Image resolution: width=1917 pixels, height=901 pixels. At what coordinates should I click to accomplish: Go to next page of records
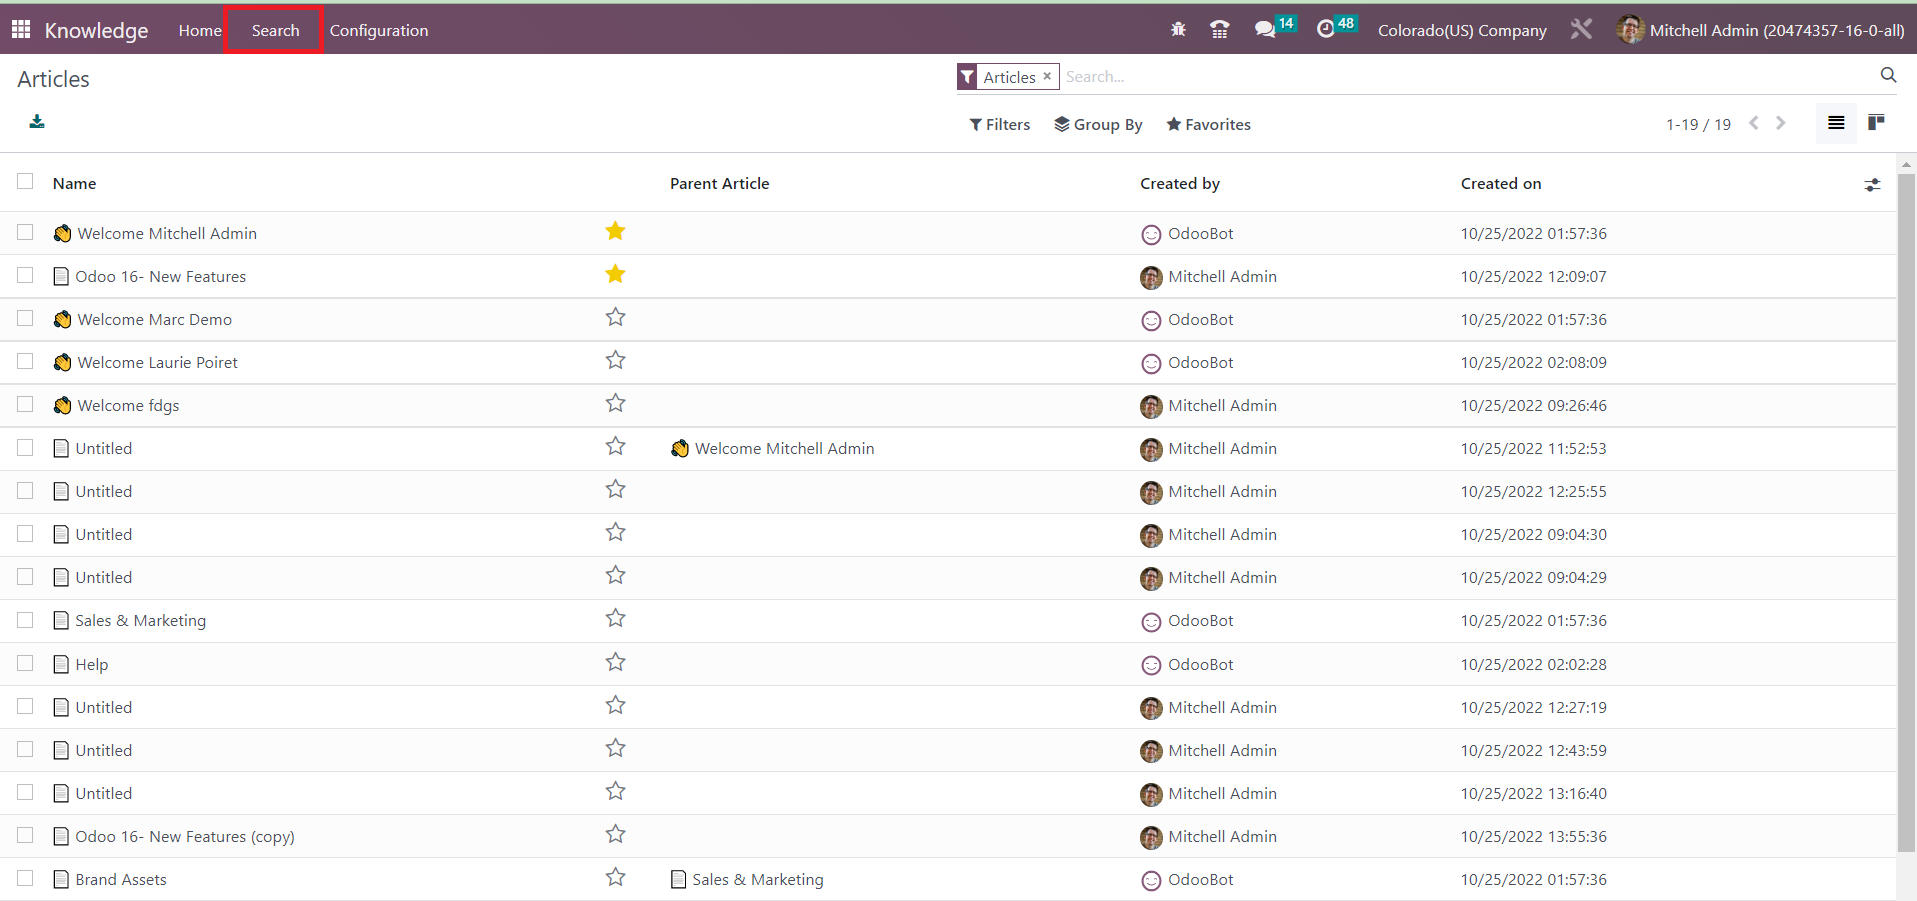(1780, 123)
